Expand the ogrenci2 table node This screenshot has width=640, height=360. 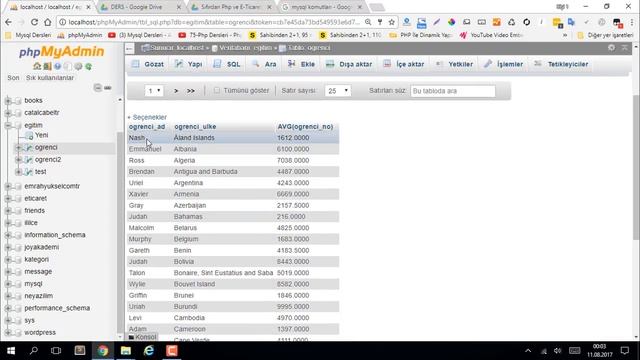tap(18, 160)
